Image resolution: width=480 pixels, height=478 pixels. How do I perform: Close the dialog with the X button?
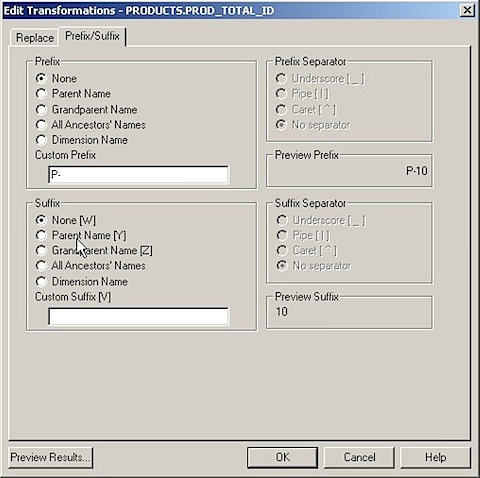(x=467, y=10)
